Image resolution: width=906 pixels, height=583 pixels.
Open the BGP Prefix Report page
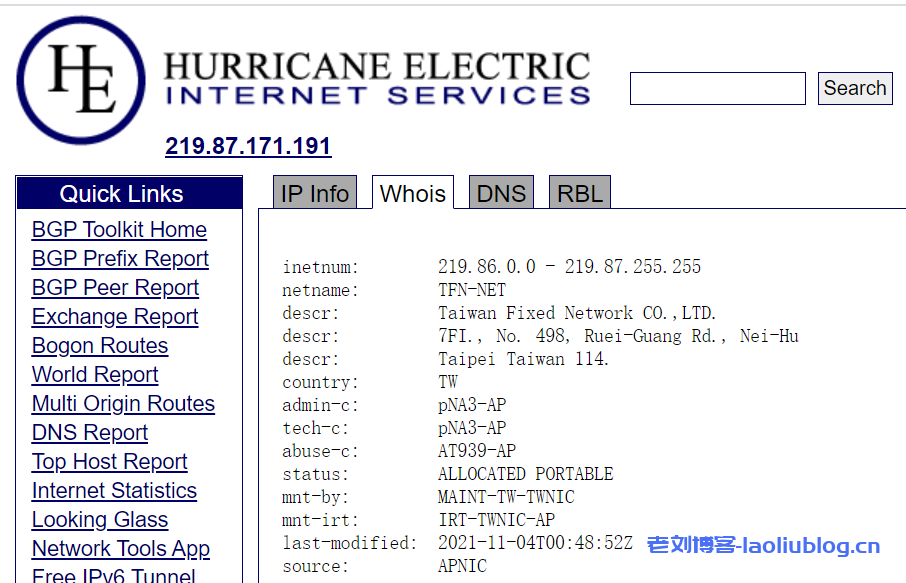[x=120, y=258]
